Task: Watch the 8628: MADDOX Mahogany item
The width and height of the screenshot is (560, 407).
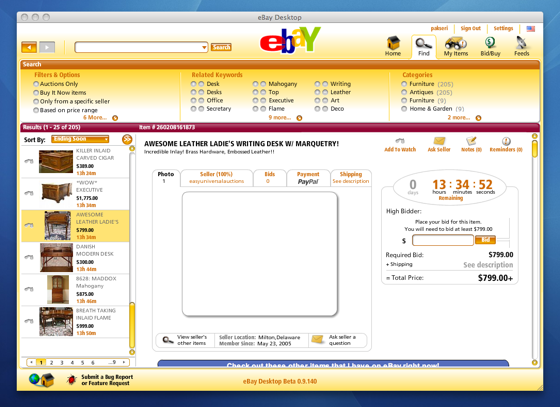Action: tap(29, 289)
